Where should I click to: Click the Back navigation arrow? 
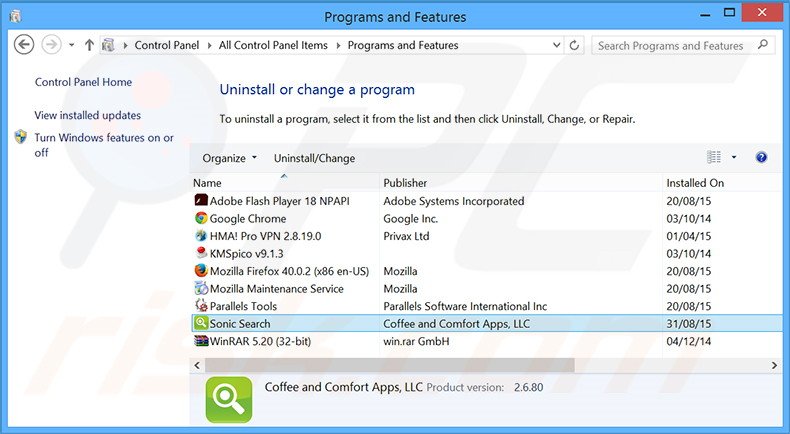[x=24, y=45]
